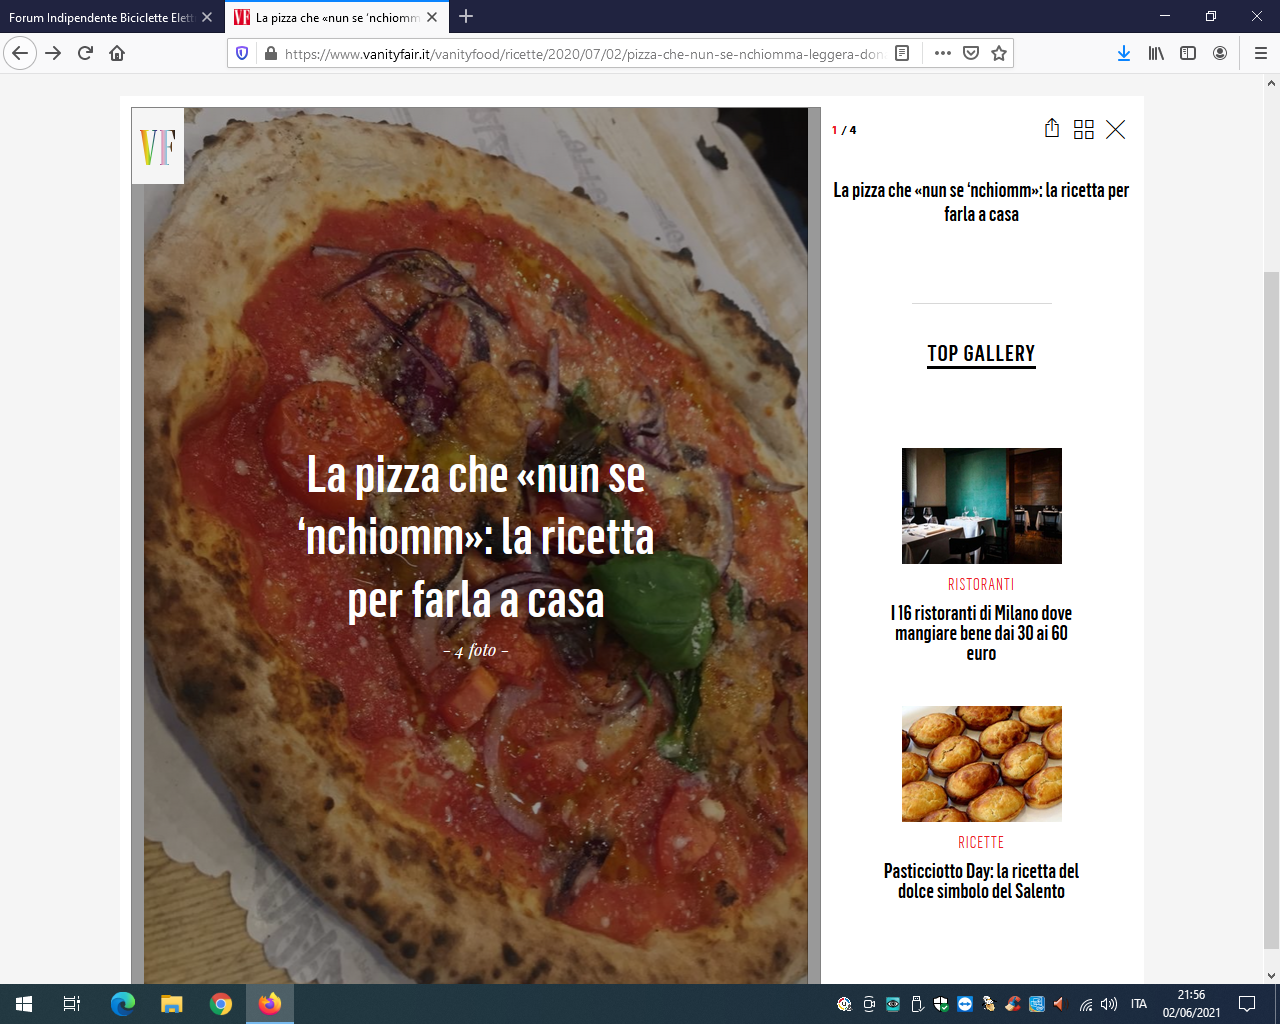Open the Pasticciotto Day article link
This screenshot has width=1280, height=1024.
click(981, 881)
